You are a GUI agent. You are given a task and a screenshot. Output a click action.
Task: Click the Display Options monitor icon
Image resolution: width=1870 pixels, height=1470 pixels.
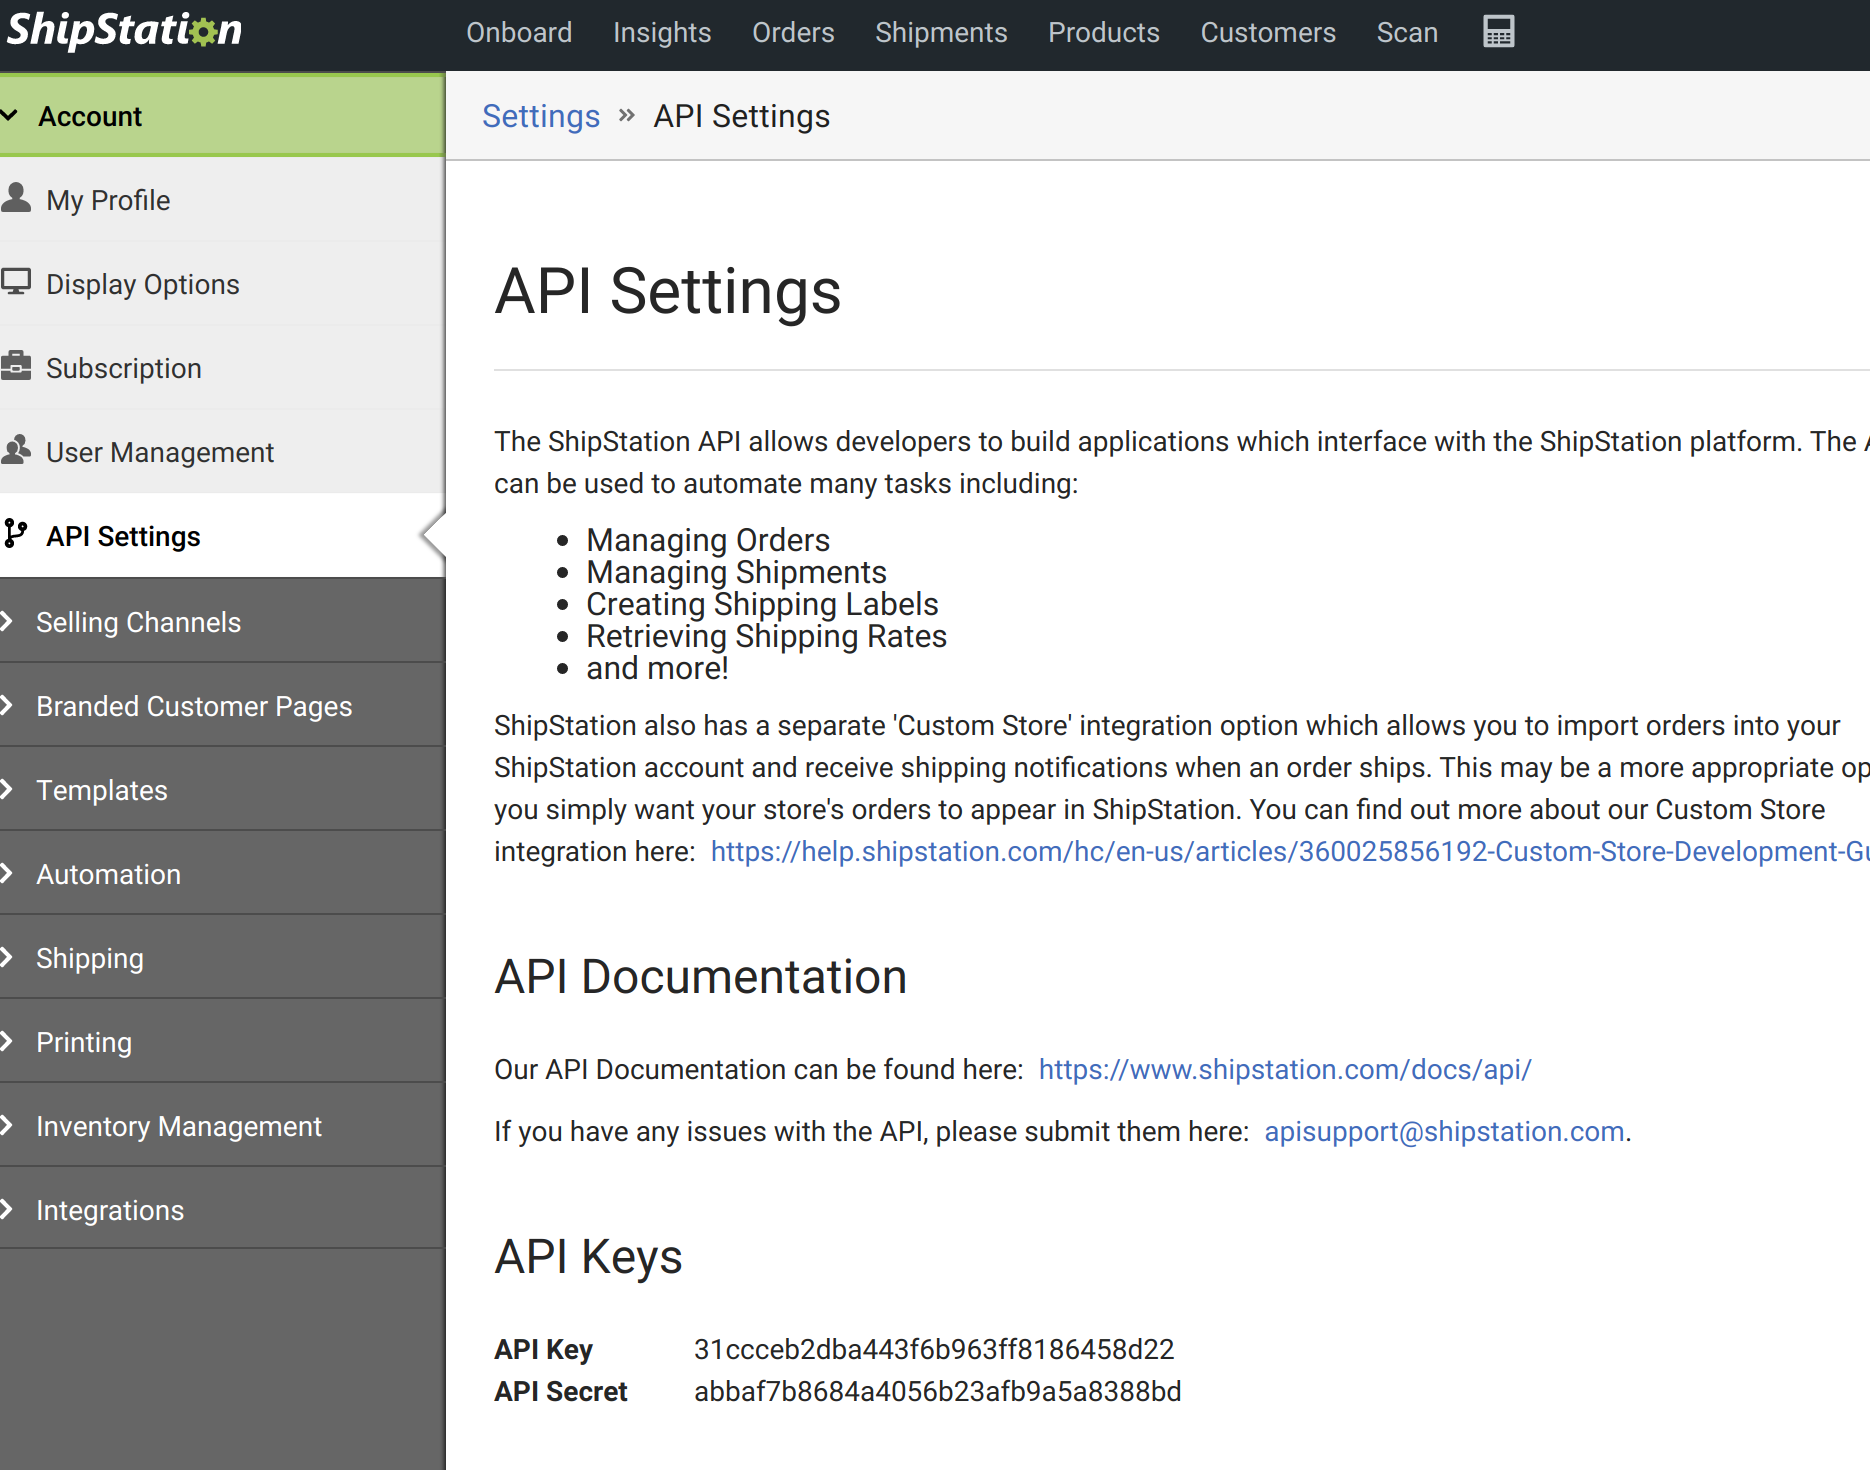click(x=16, y=282)
